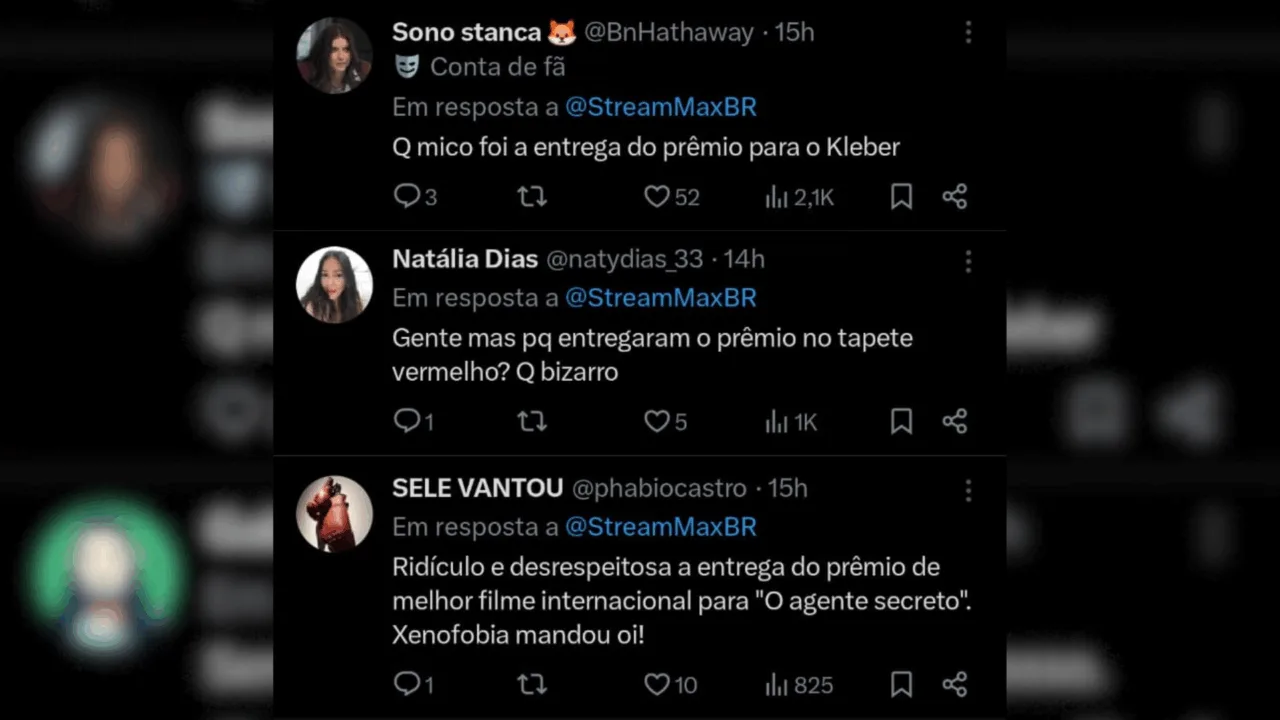Like the tweet with 52 likes
1280x720 pixels.
tap(657, 197)
